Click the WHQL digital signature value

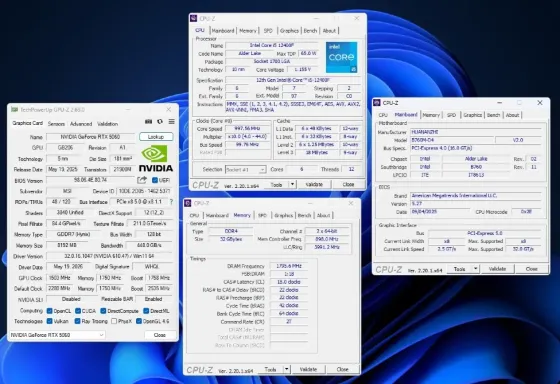coord(152,266)
